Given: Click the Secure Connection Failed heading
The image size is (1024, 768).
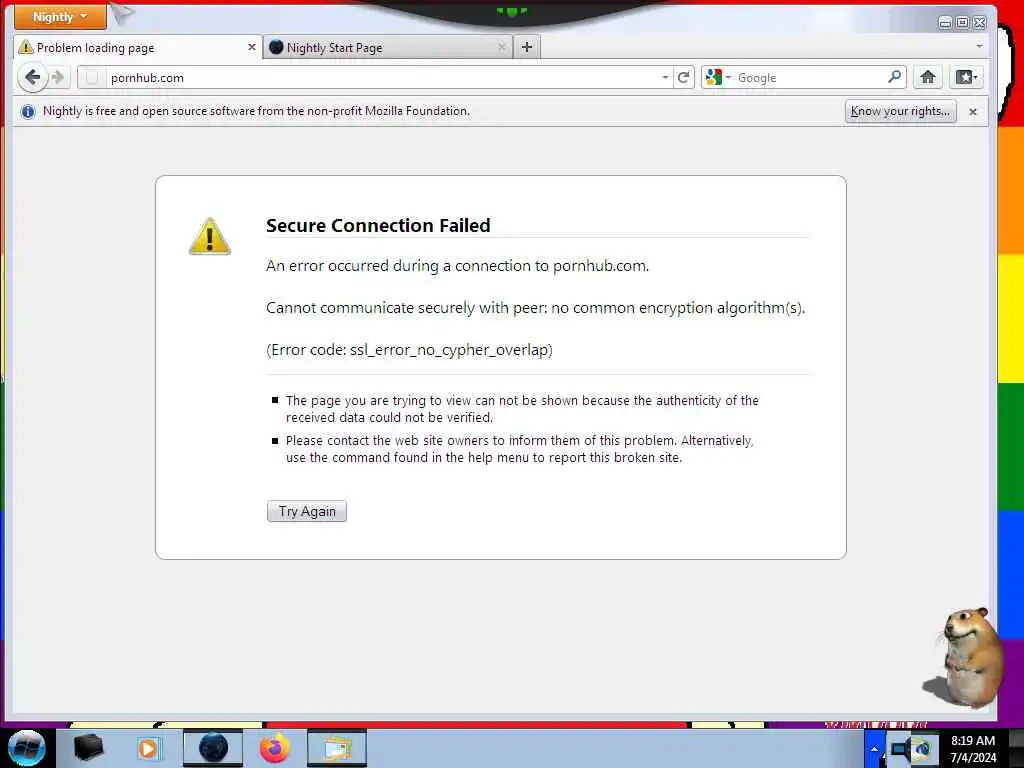Looking at the screenshot, I should pos(378,226).
